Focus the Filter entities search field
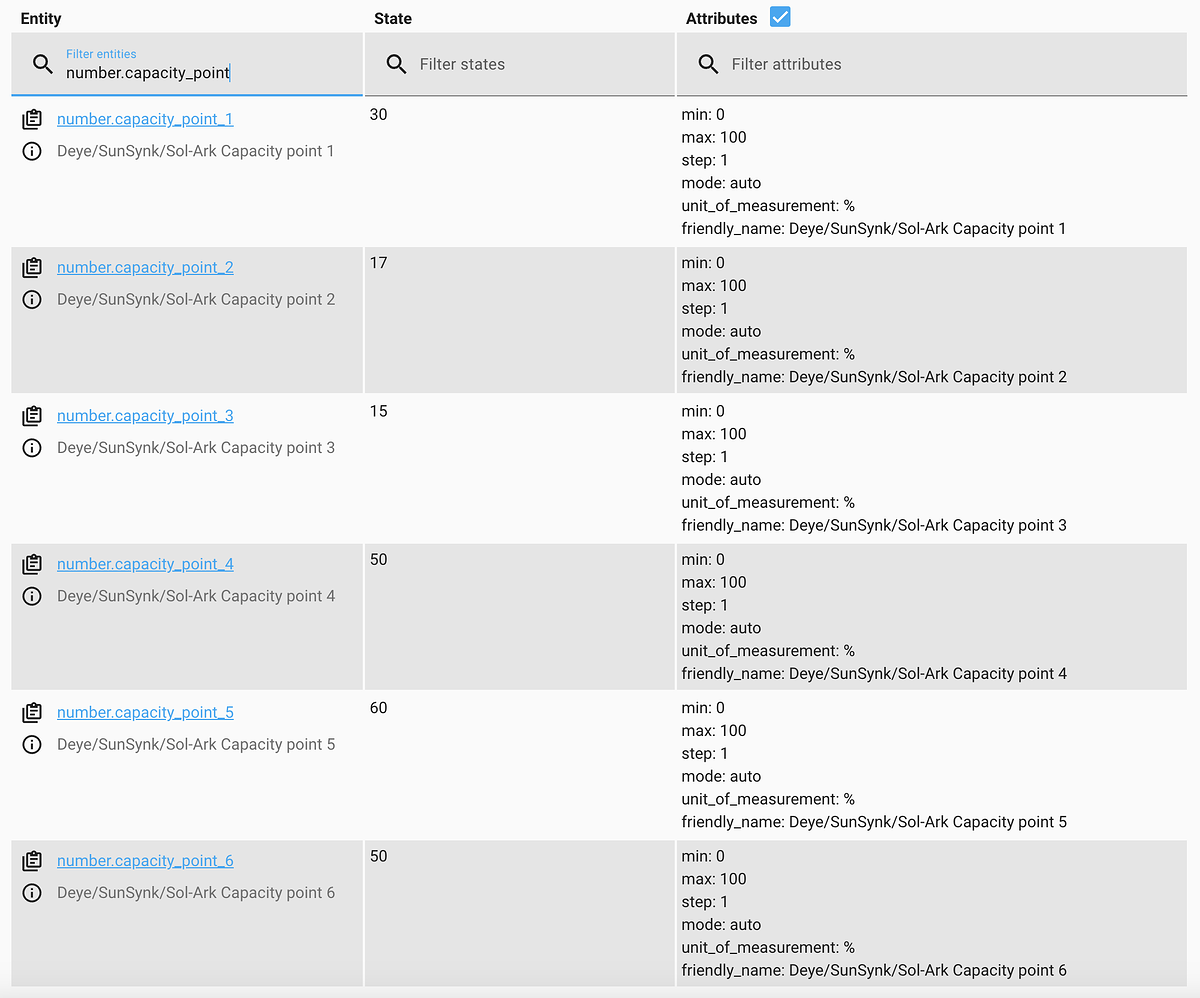Image resolution: width=1200 pixels, height=998 pixels. 200,73
